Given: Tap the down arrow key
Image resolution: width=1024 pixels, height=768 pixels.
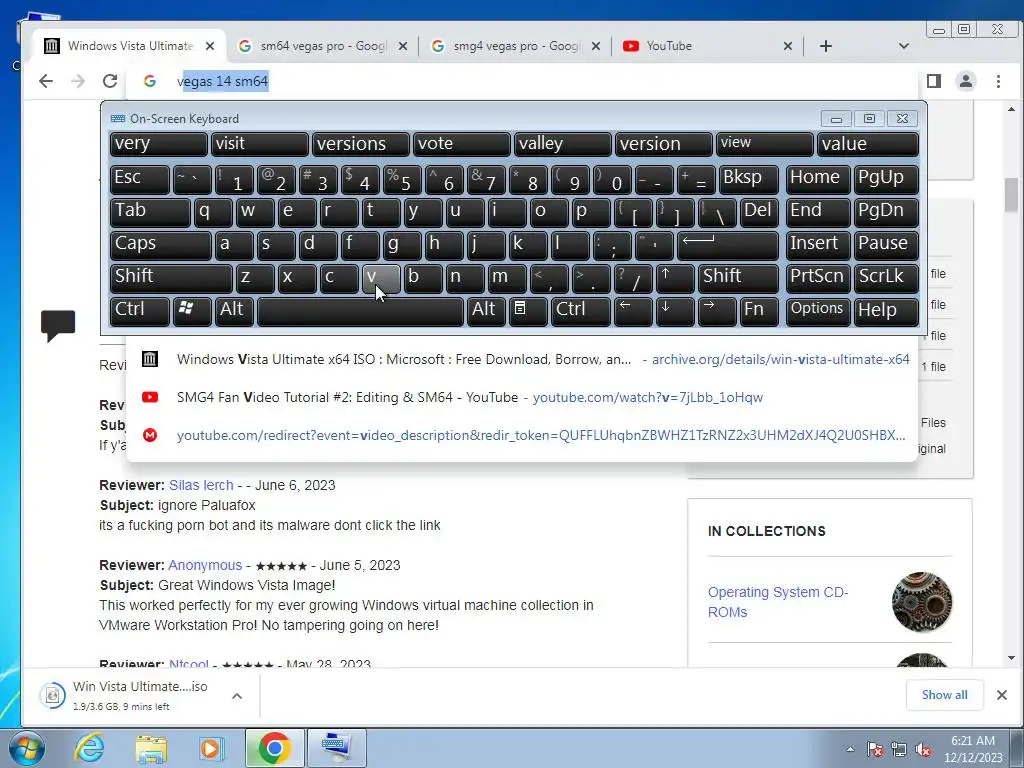Looking at the screenshot, I should pyautogui.click(x=675, y=311).
